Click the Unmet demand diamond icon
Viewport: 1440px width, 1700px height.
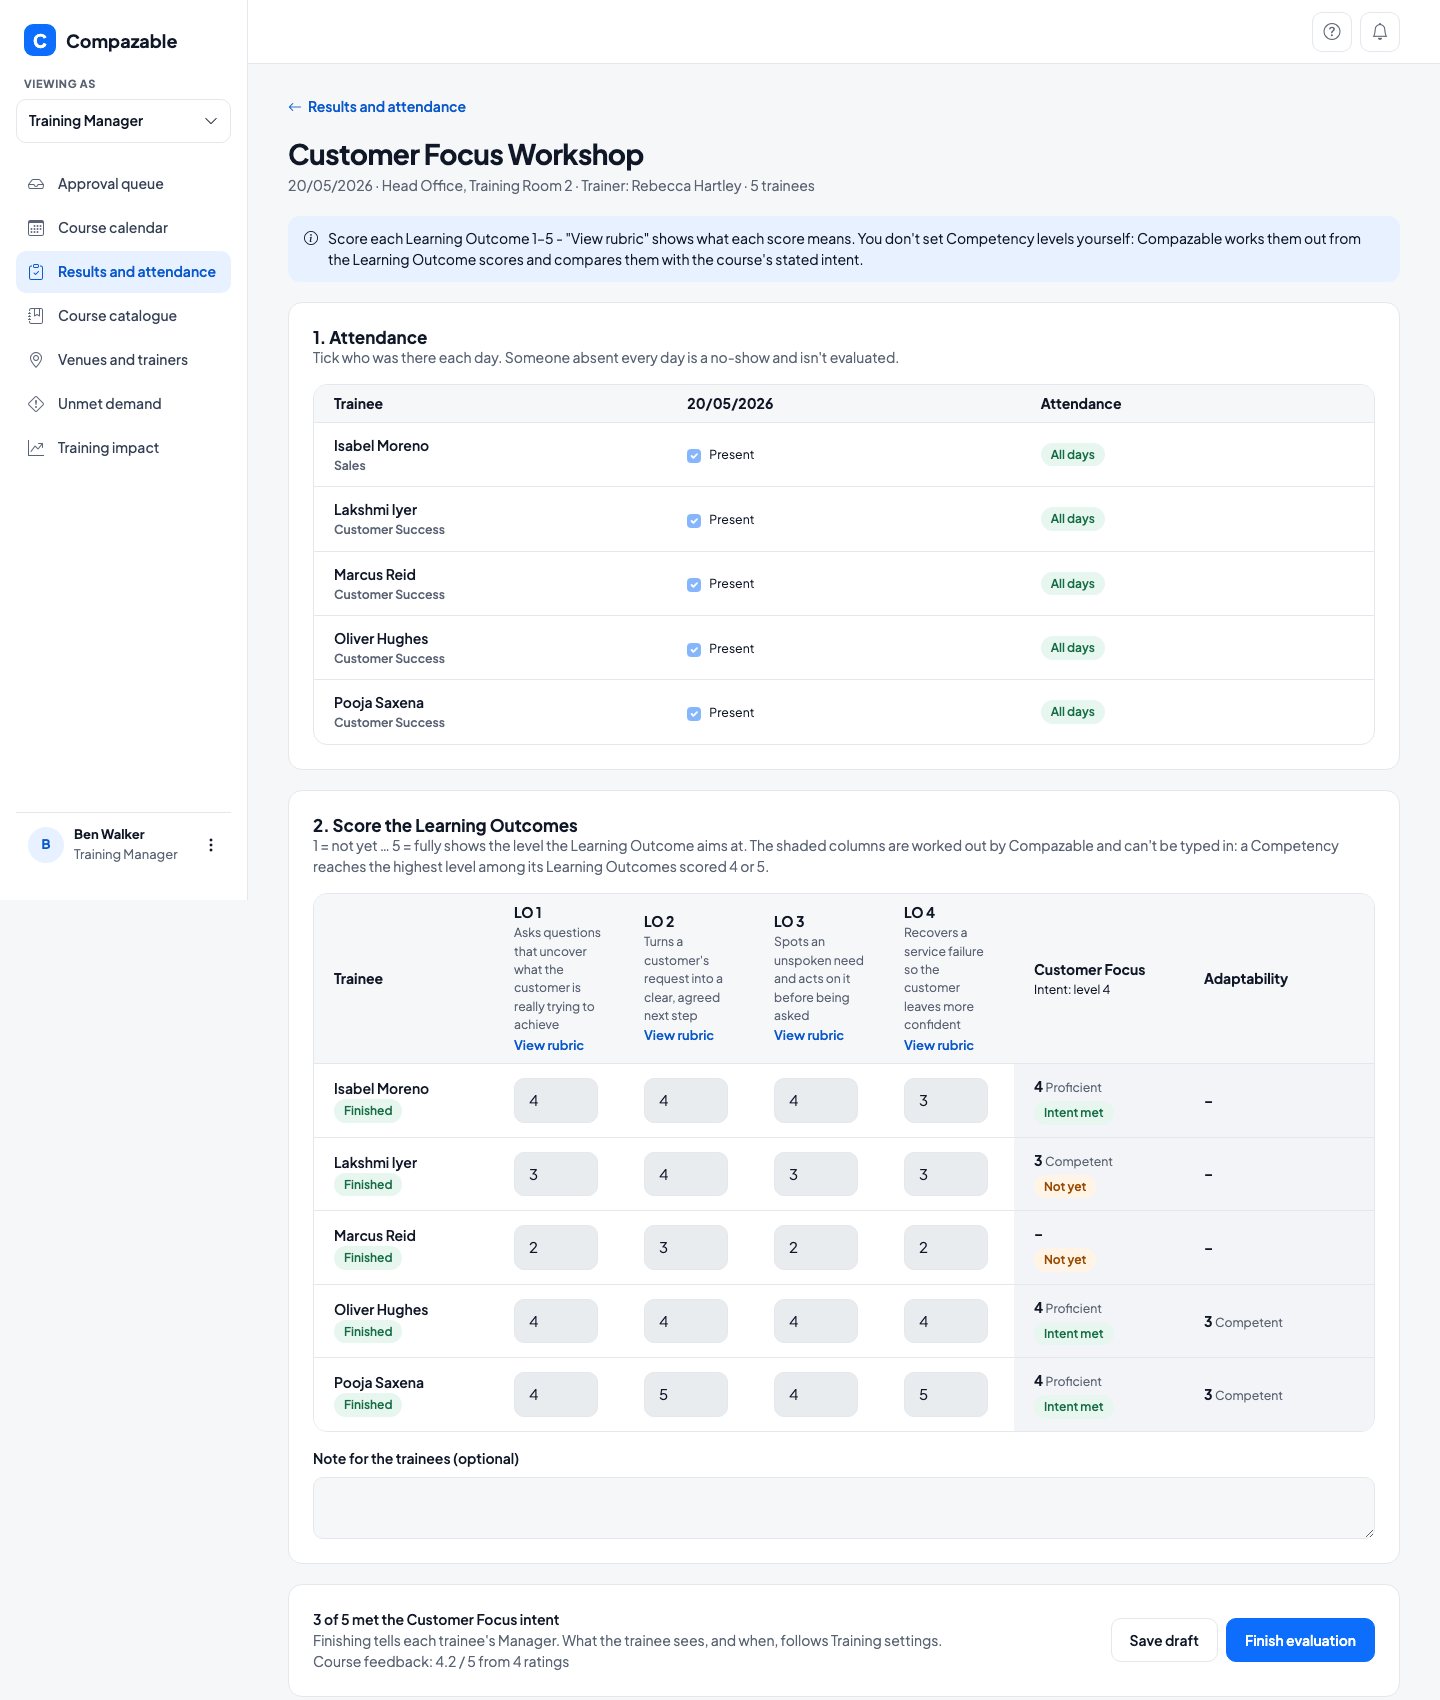click(36, 404)
